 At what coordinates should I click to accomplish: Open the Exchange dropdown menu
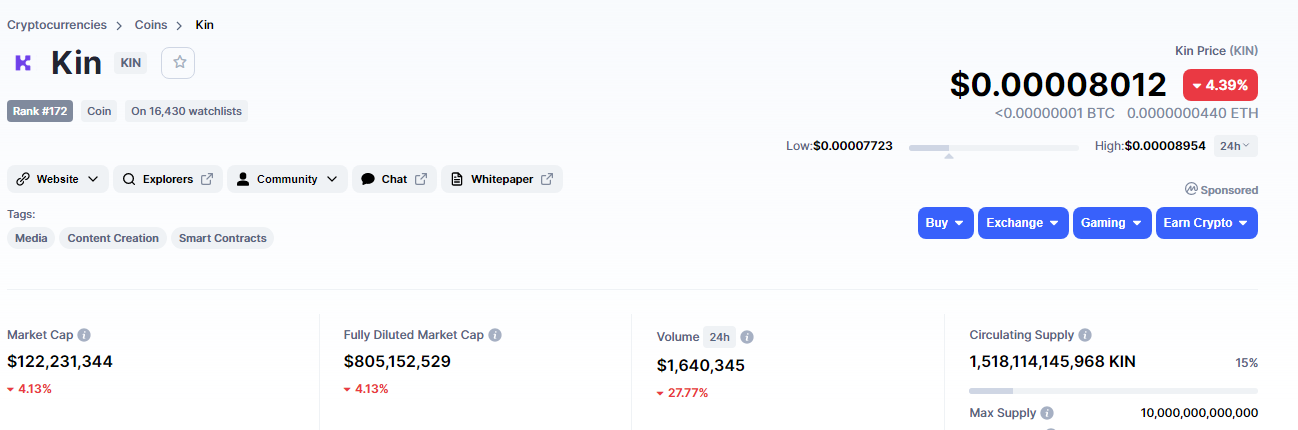point(1022,223)
